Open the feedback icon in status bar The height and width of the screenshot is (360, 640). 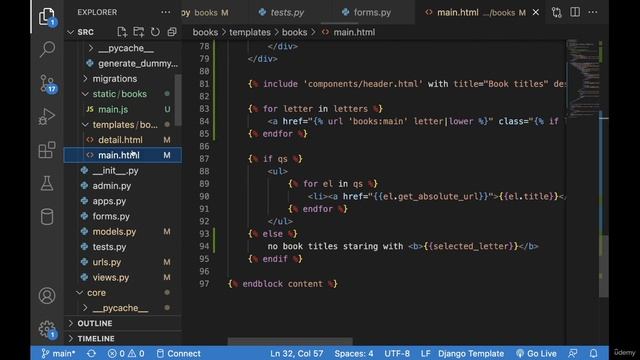pos(573,353)
